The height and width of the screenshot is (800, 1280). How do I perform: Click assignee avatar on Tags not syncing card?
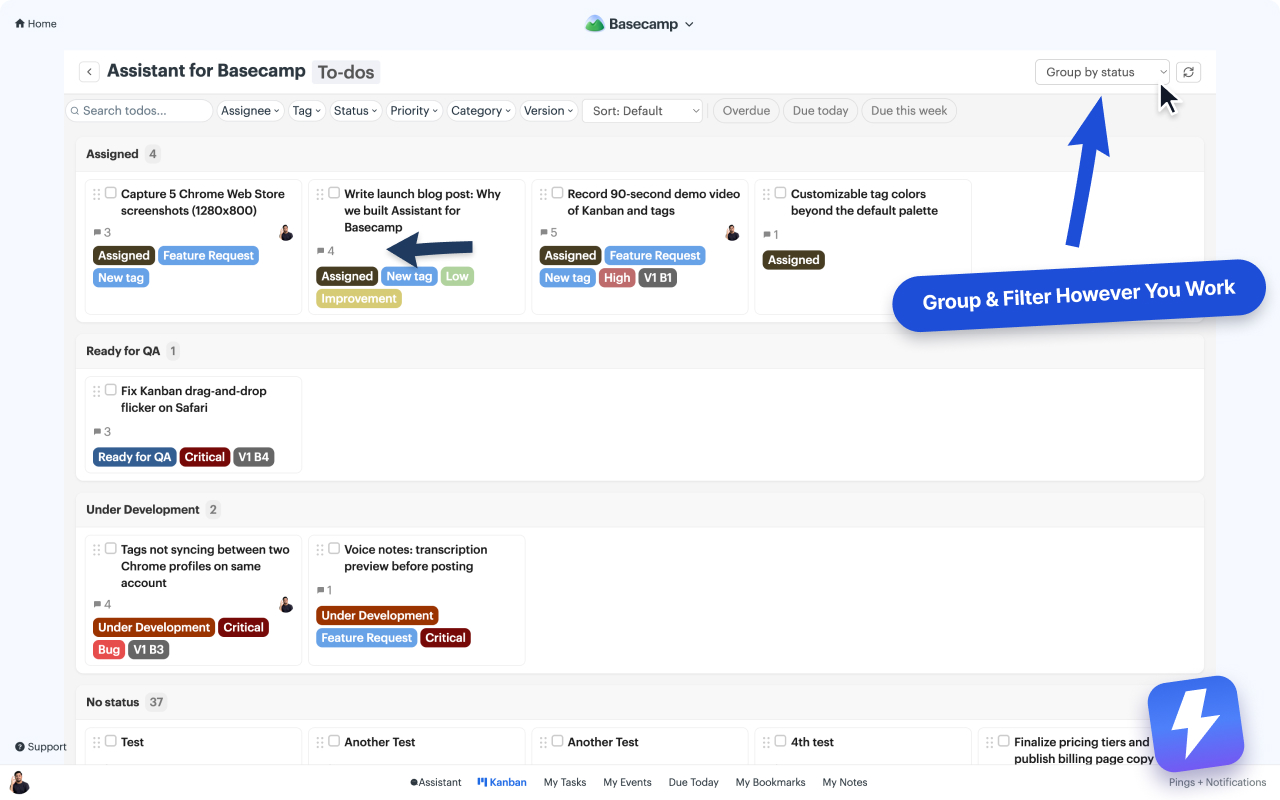pos(286,604)
